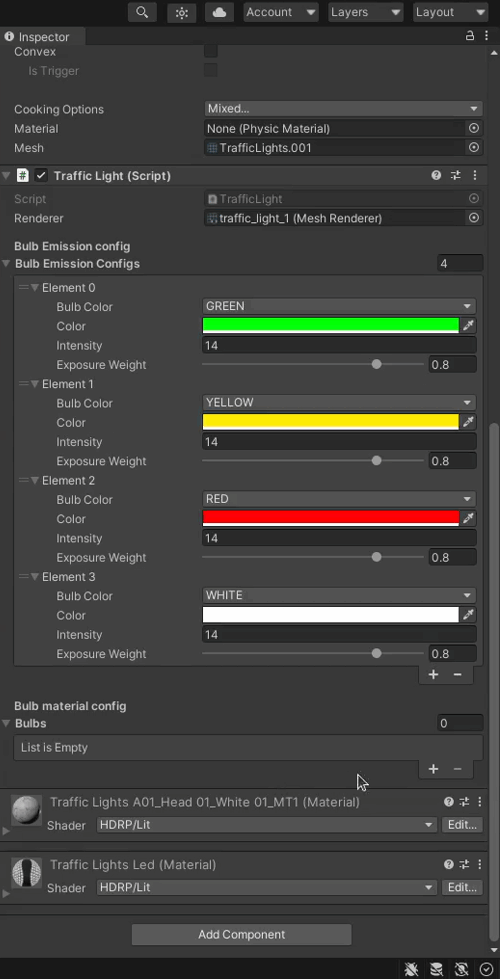Click the traffic_light_1 Mesh Renderer field
Screen dimensions: 500x979
(336, 218)
